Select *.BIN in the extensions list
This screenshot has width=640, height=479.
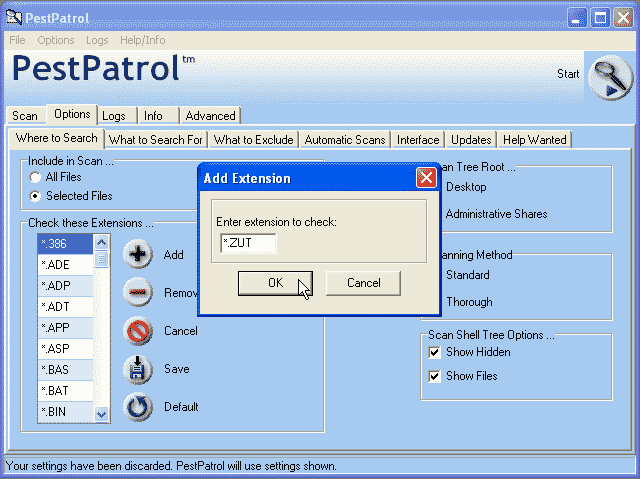(65, 412)
